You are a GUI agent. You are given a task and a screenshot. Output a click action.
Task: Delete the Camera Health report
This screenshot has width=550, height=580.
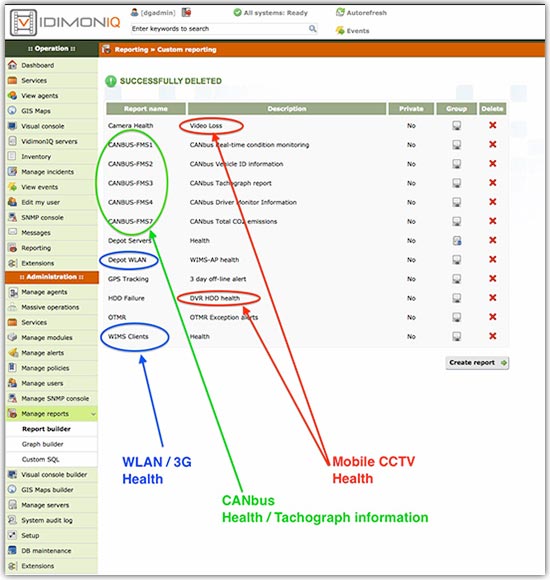[492, 125]
